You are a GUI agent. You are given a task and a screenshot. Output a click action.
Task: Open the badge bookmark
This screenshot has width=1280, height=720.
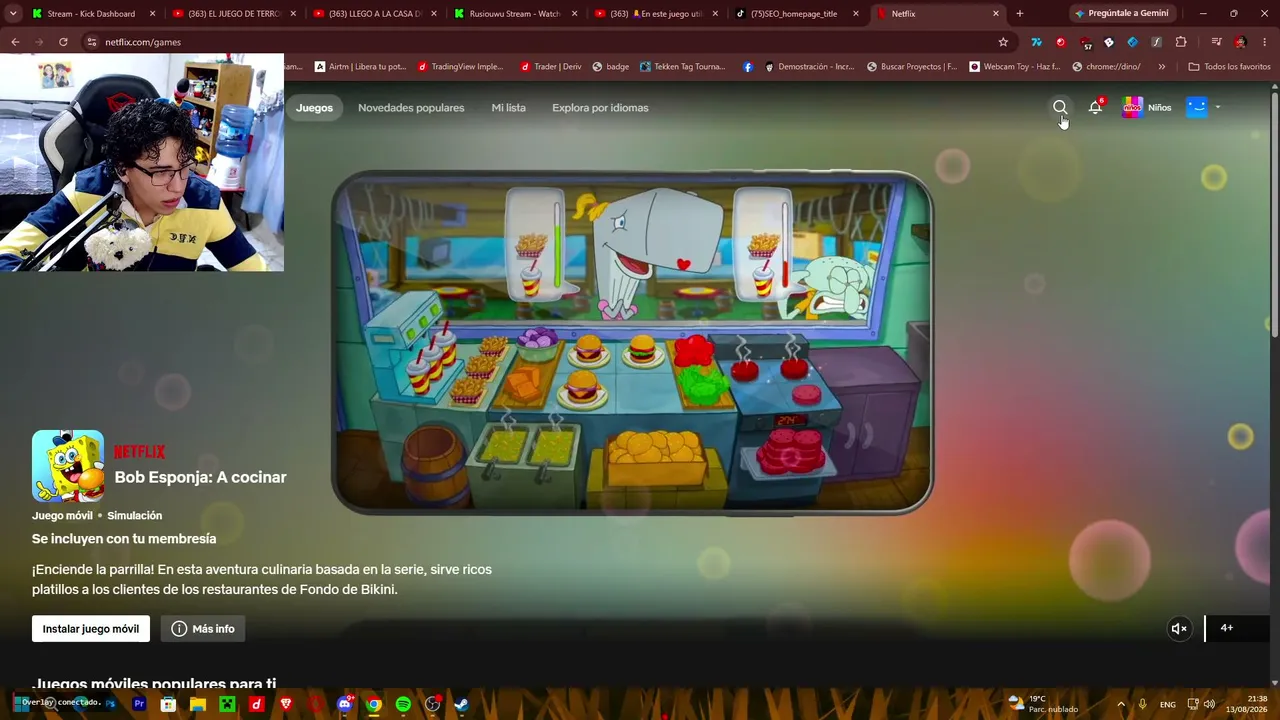[x=611, y=67]
